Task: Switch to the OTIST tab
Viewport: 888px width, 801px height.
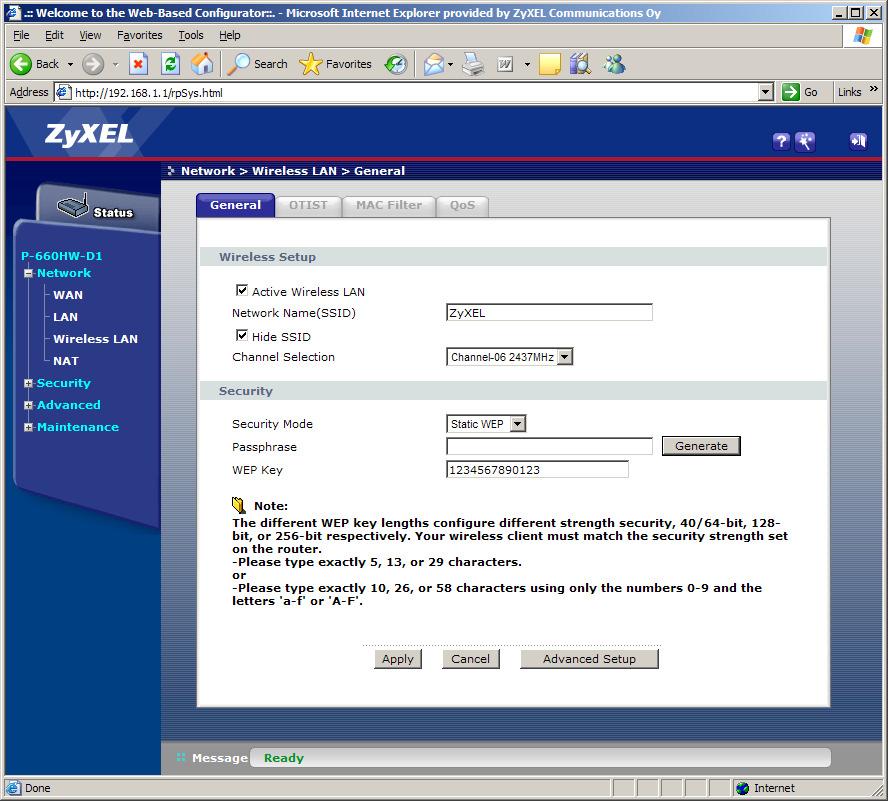Action: coord(308,206)
